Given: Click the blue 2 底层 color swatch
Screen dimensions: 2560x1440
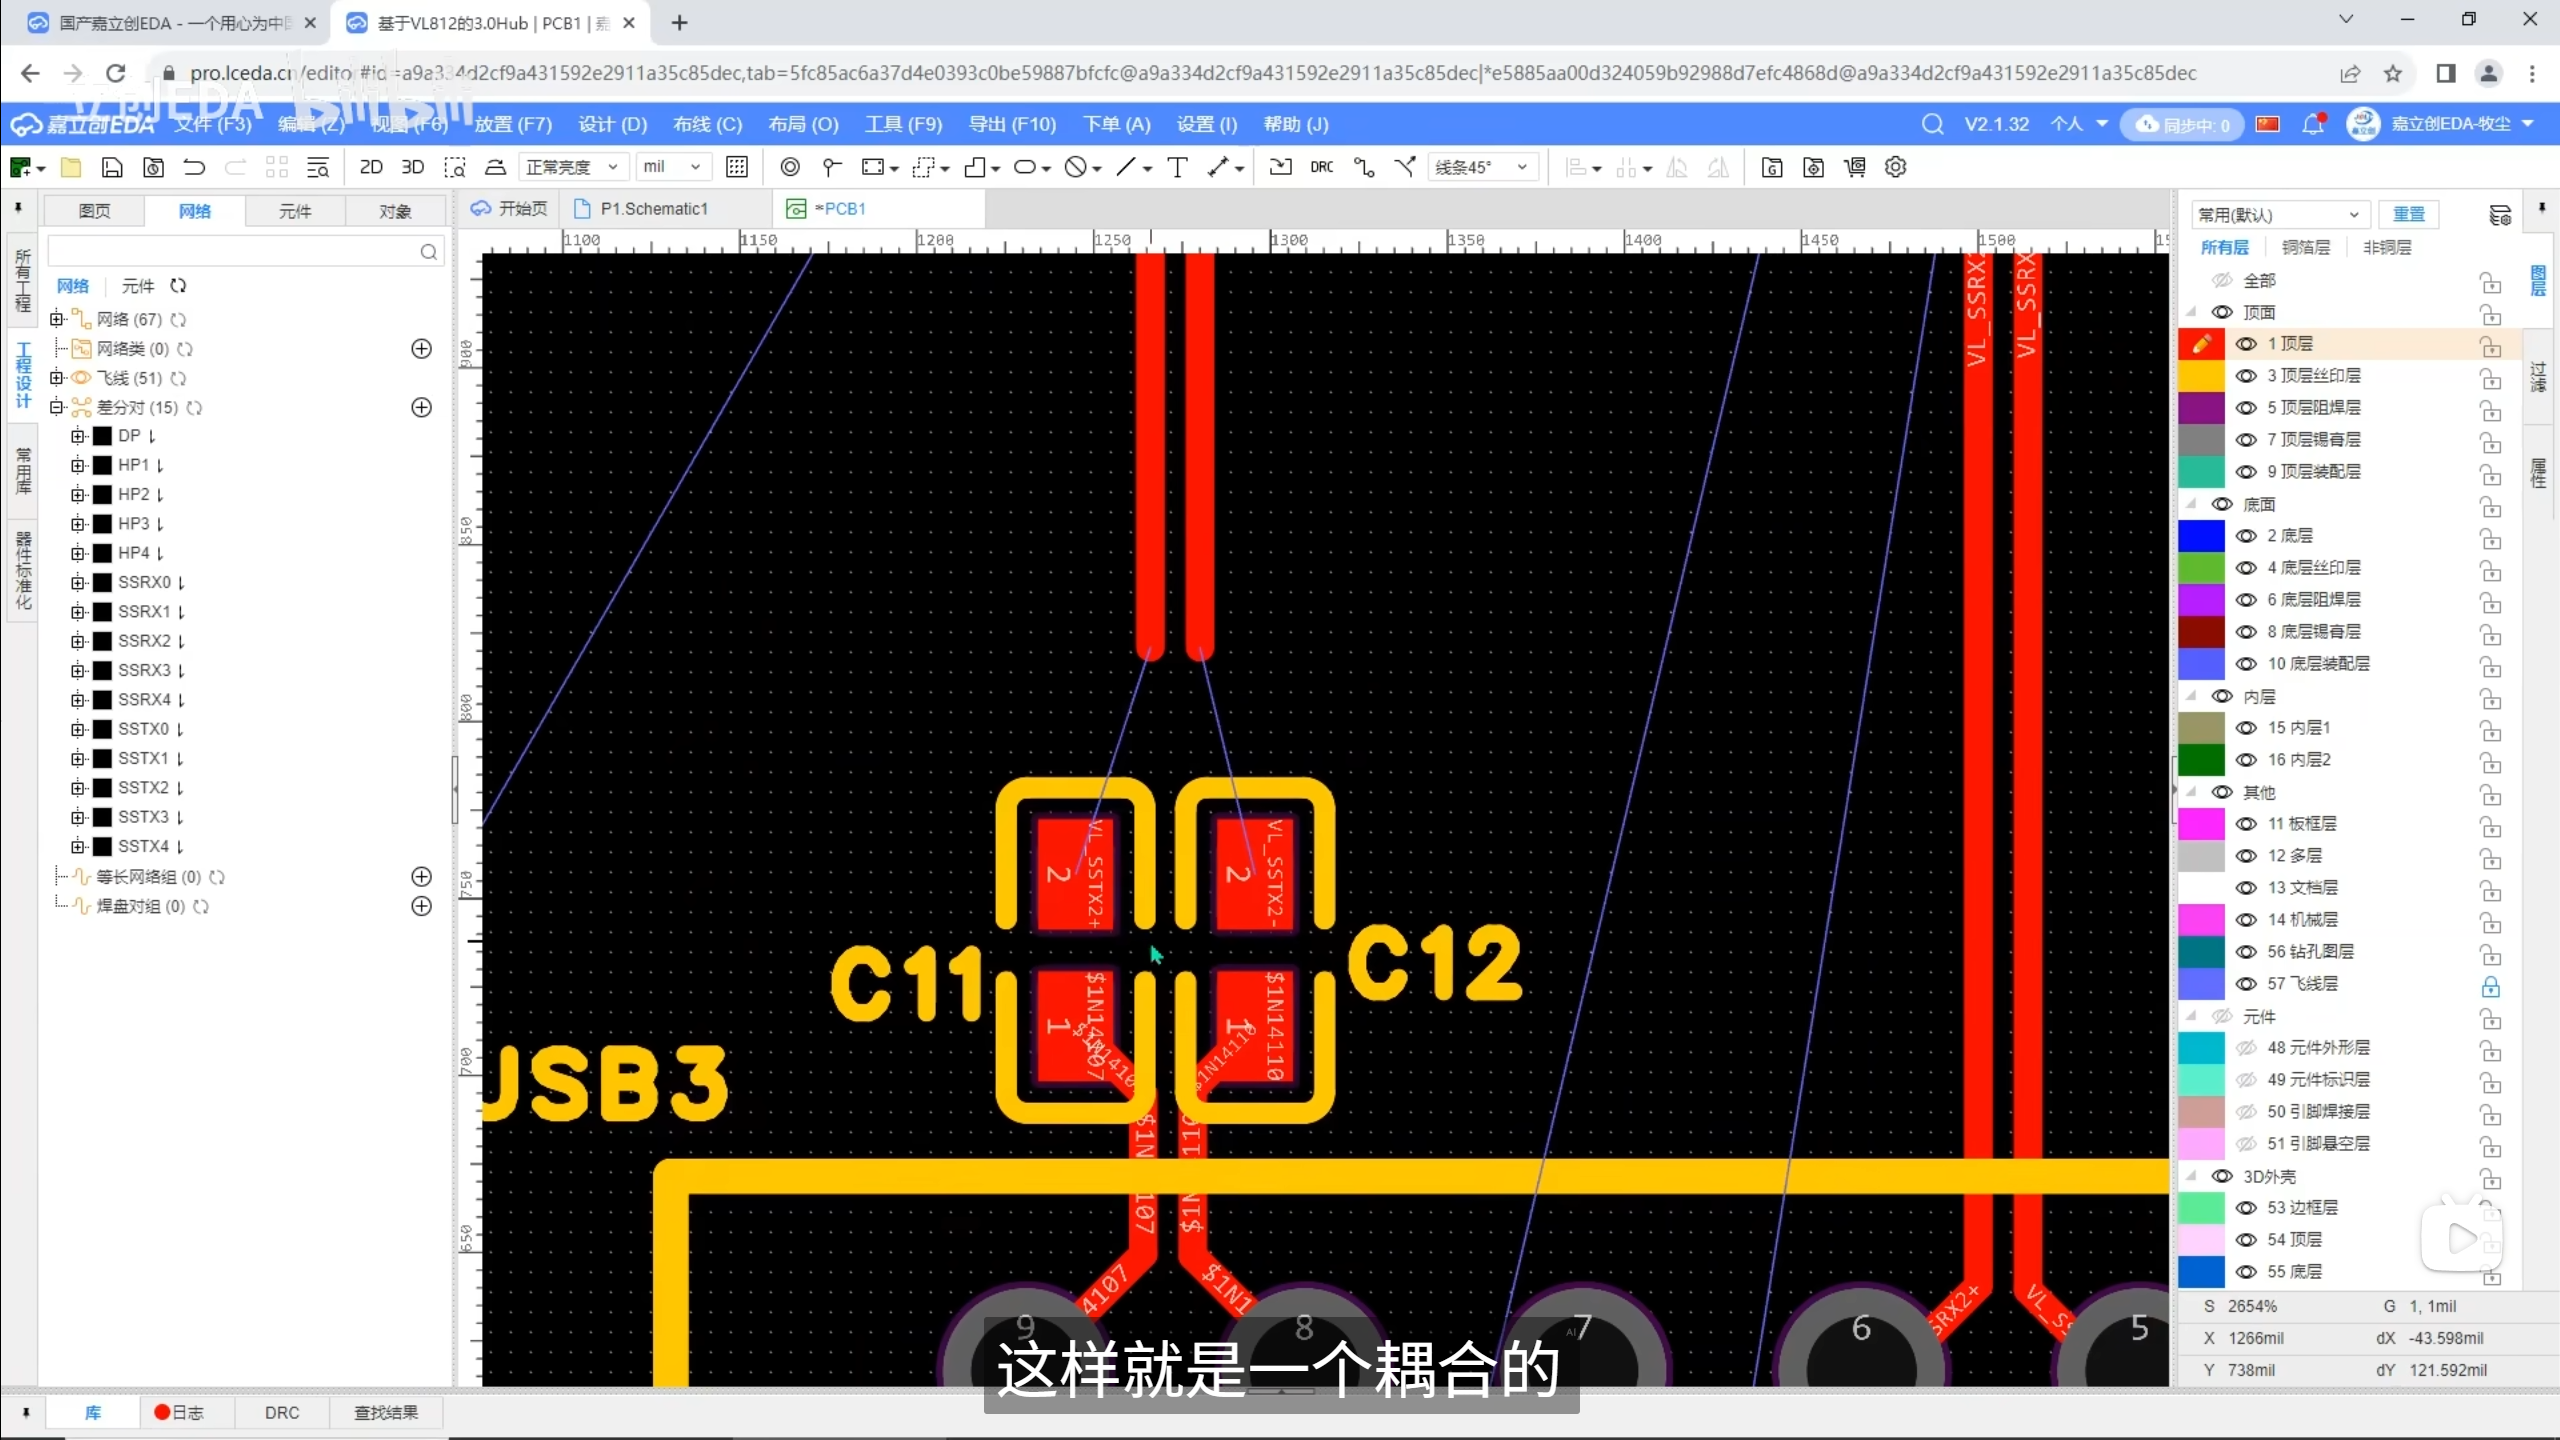Looking at the screenshot, I should point(2201,536).
